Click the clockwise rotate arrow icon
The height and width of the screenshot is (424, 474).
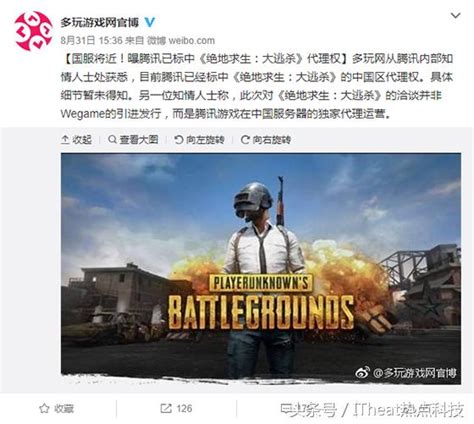245,139
